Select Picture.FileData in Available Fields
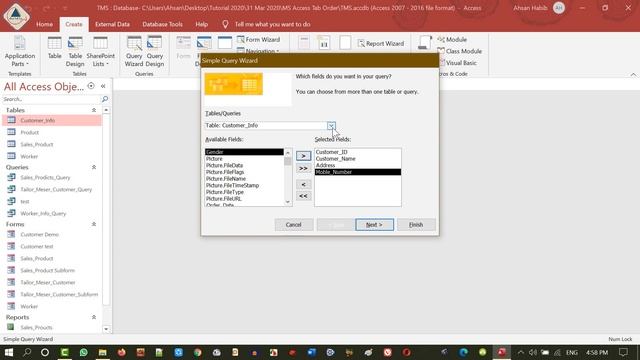This screenshot has width=640, height=360. pyautogui.click(x=244, y=165)
